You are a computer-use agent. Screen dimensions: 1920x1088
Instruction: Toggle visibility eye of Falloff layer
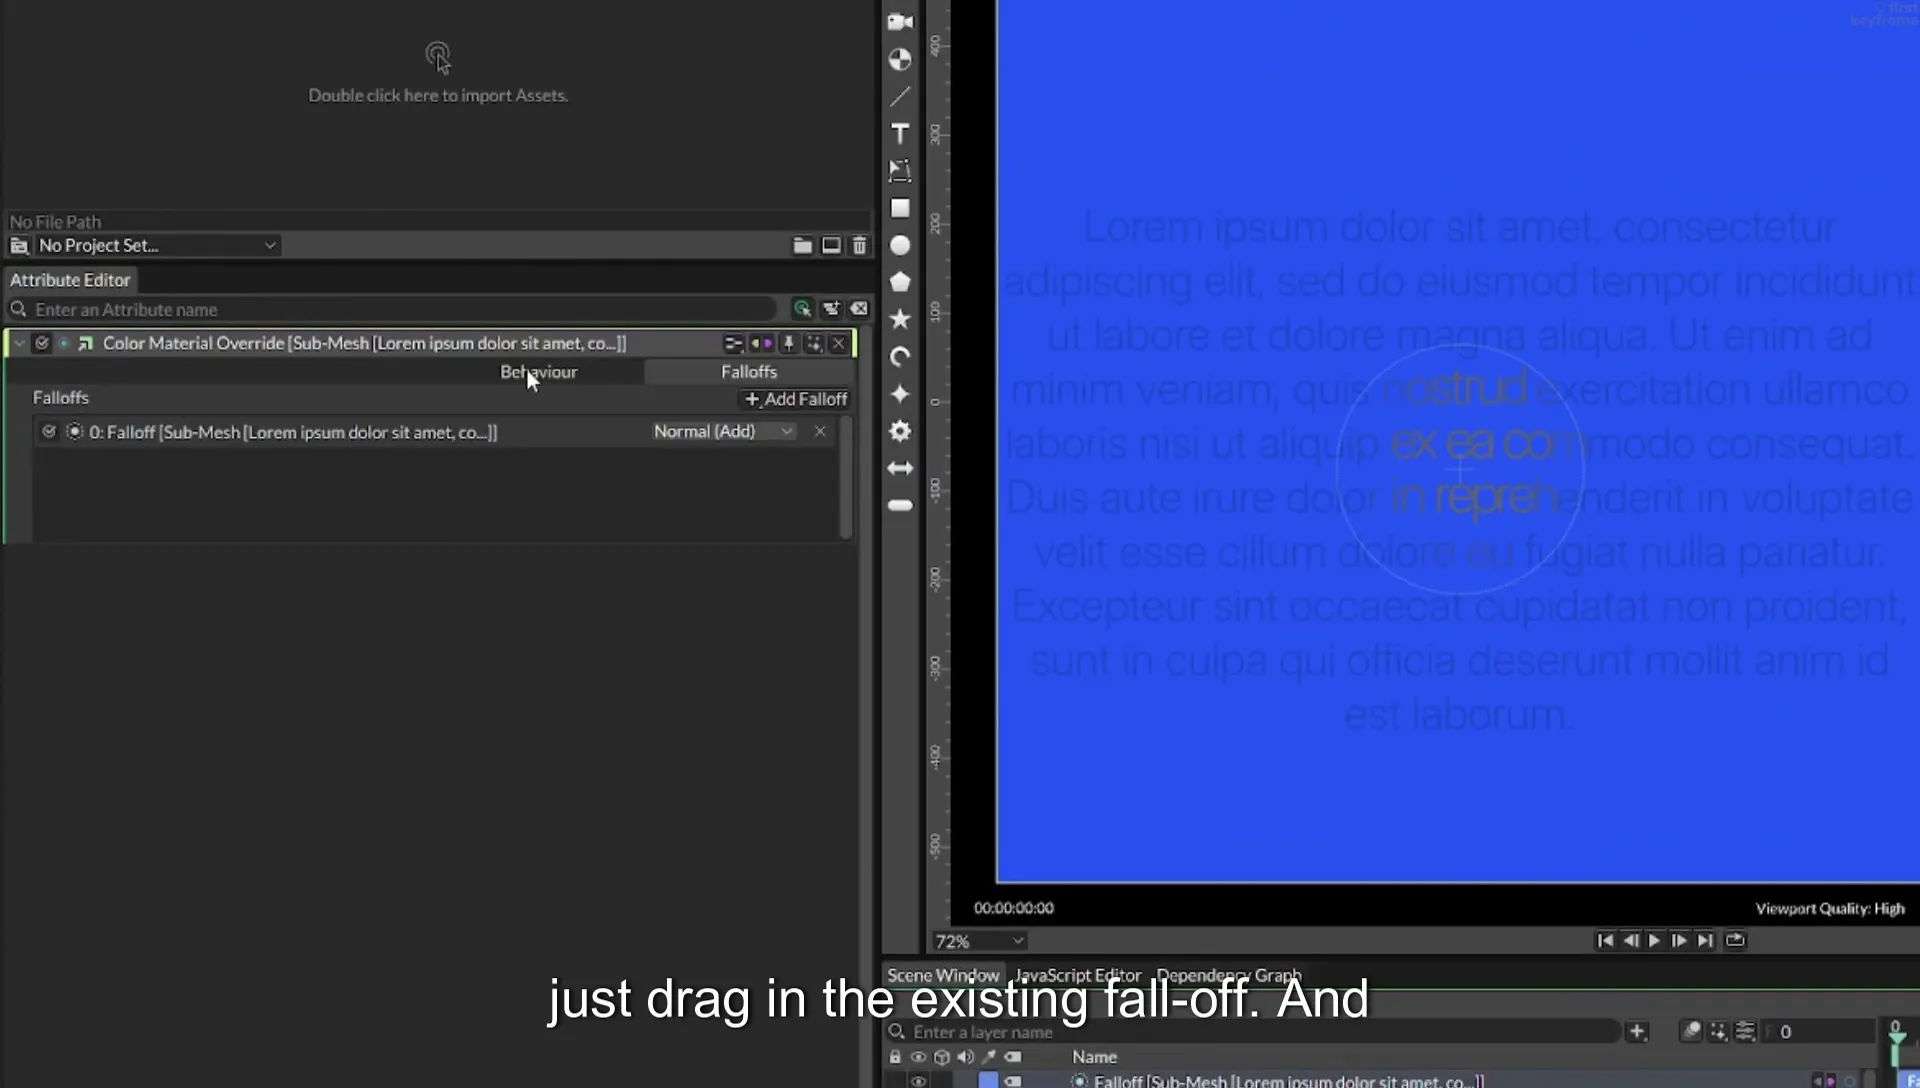coord(918,1081)
